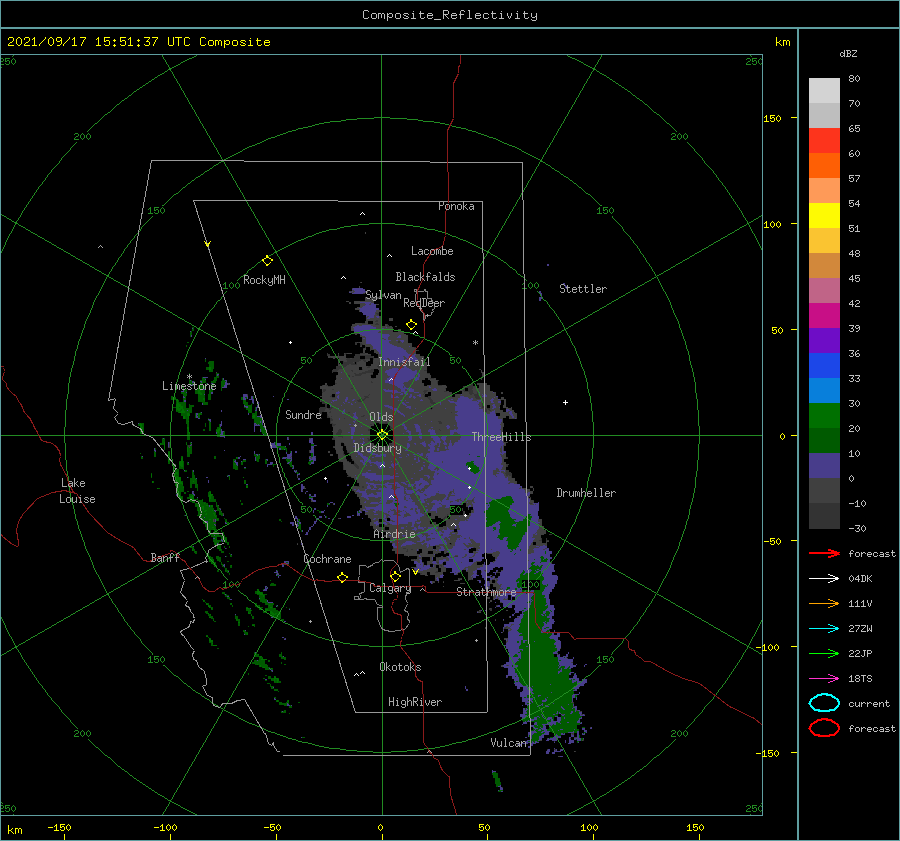
Task: Select the orange 111V arrow symbol
Action: [824, 603]
